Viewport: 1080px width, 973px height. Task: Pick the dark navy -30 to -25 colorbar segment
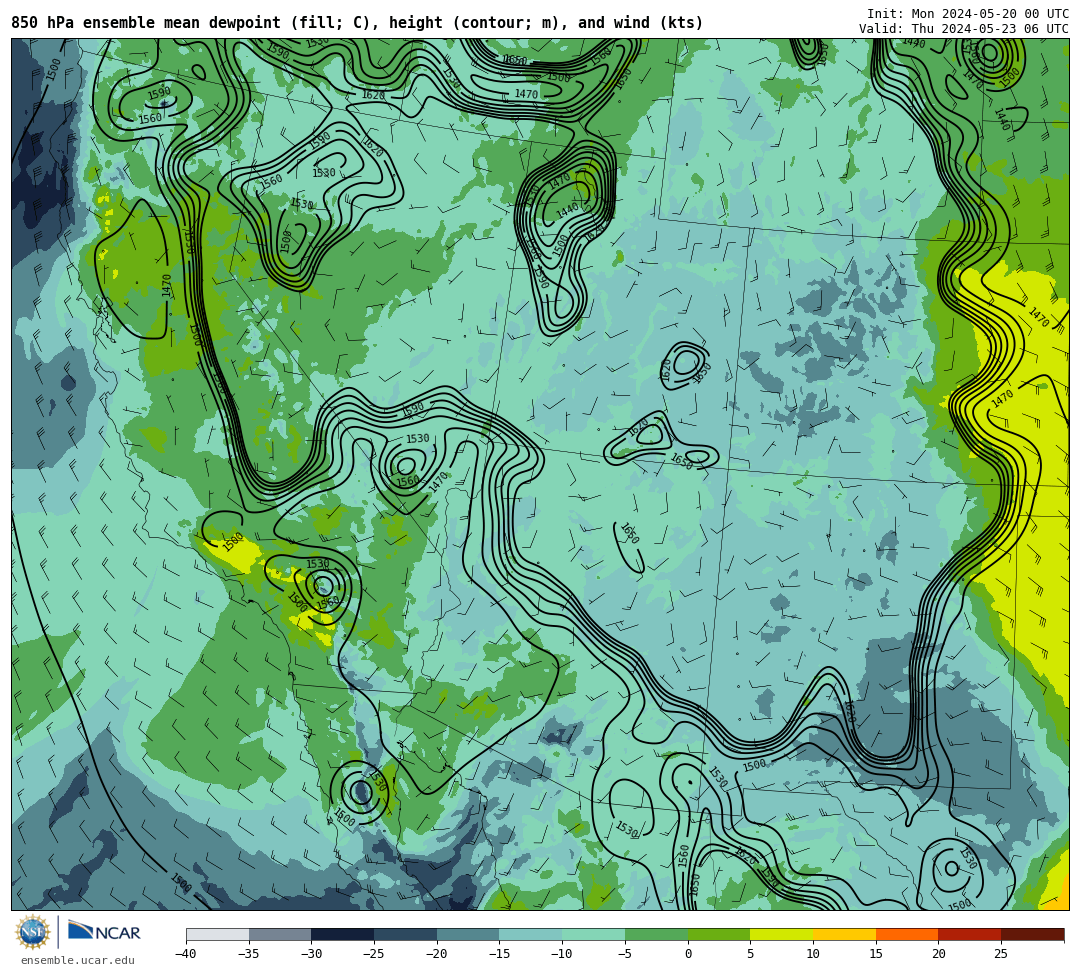coord(343,934)
